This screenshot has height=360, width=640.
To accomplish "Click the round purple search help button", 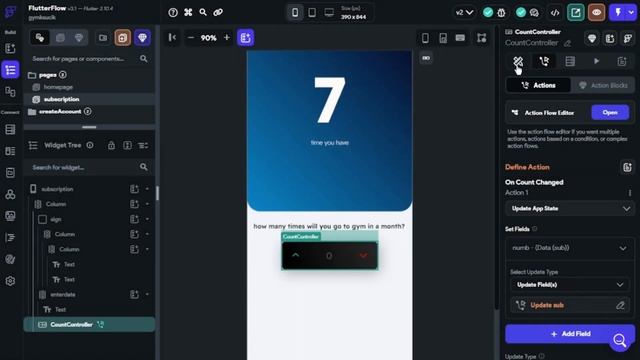I will tap(620, 340).
